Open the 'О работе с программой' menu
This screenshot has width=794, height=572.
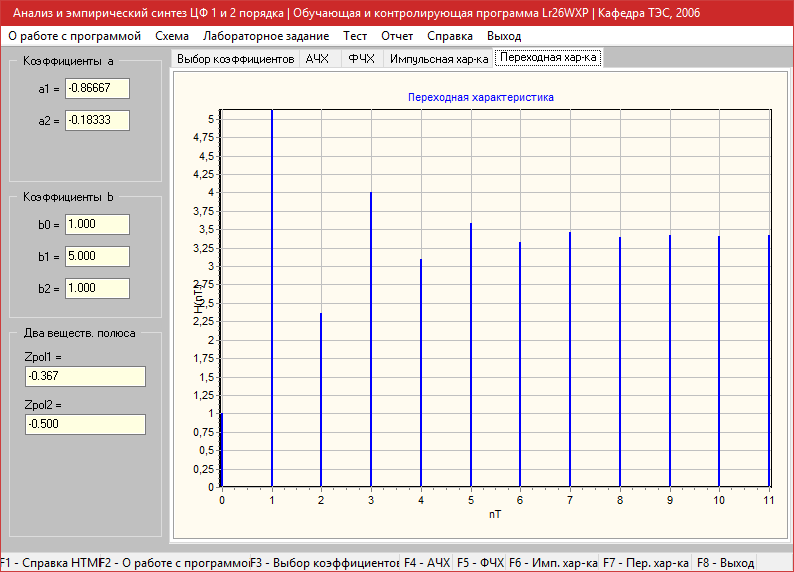74,36
